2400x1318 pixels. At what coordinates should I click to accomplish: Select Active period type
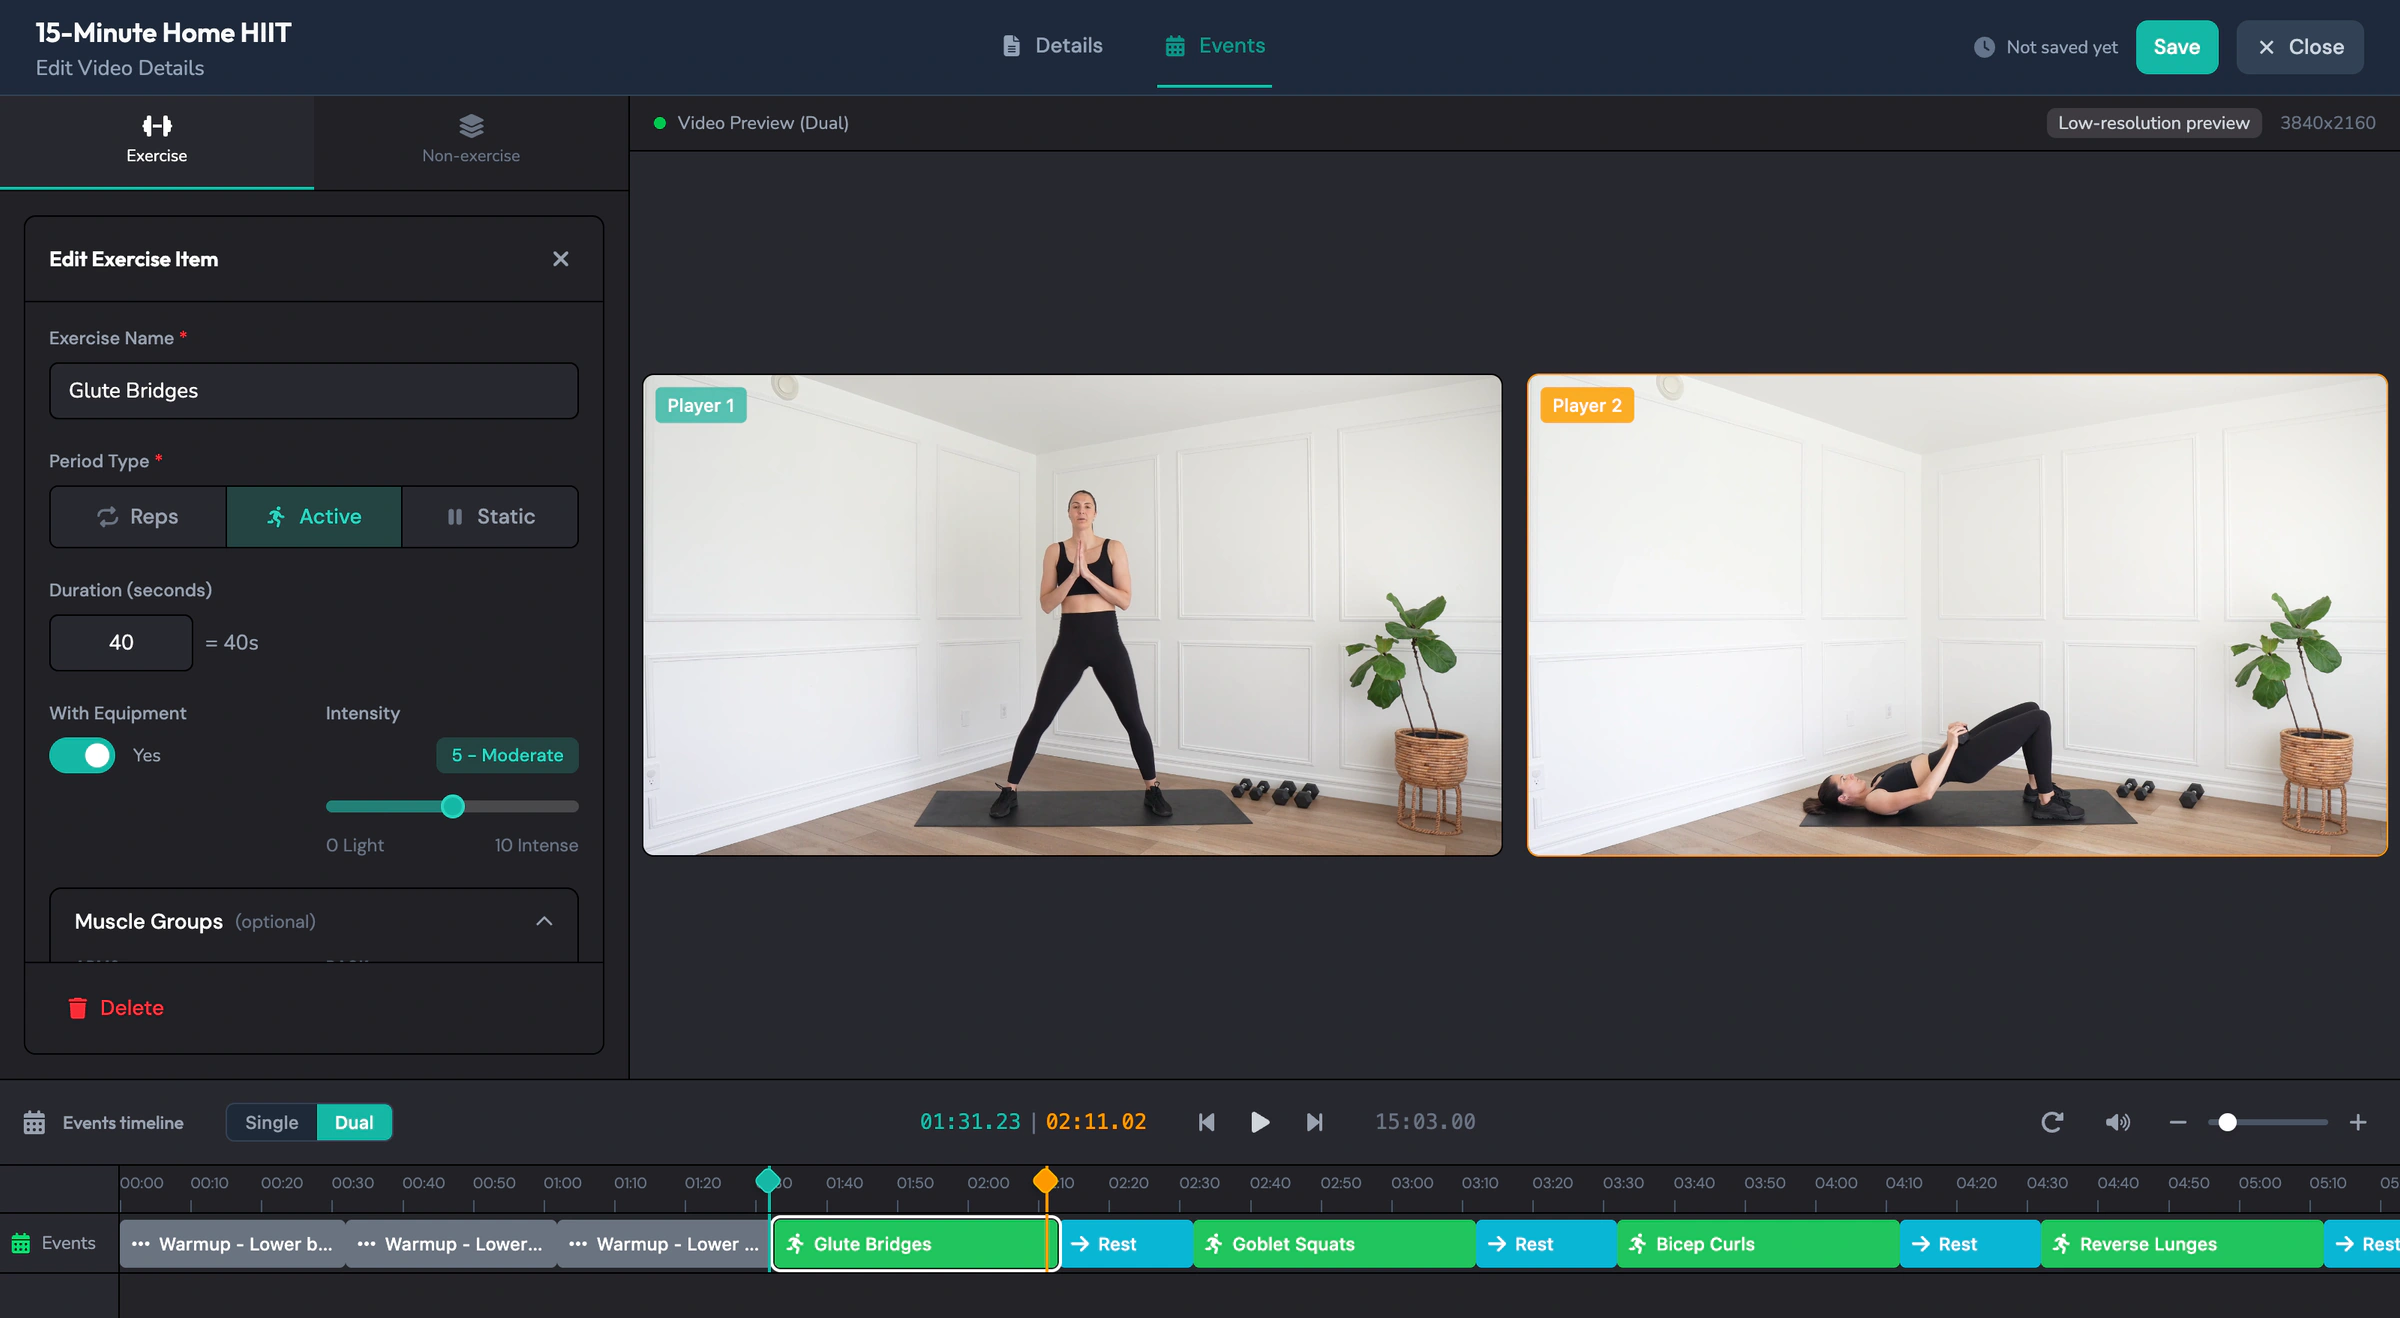tap(314, 517)
